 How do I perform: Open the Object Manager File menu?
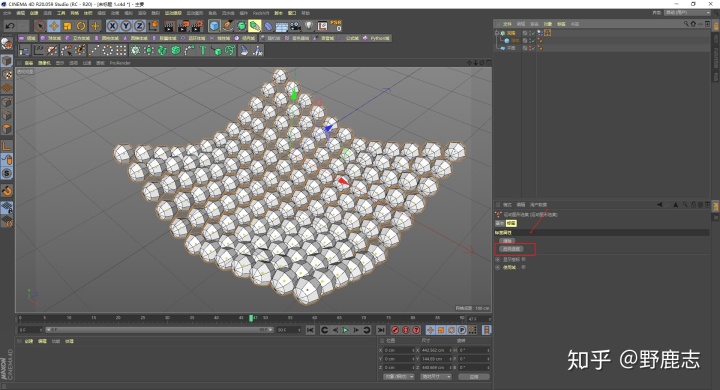(x=507, y=23)
